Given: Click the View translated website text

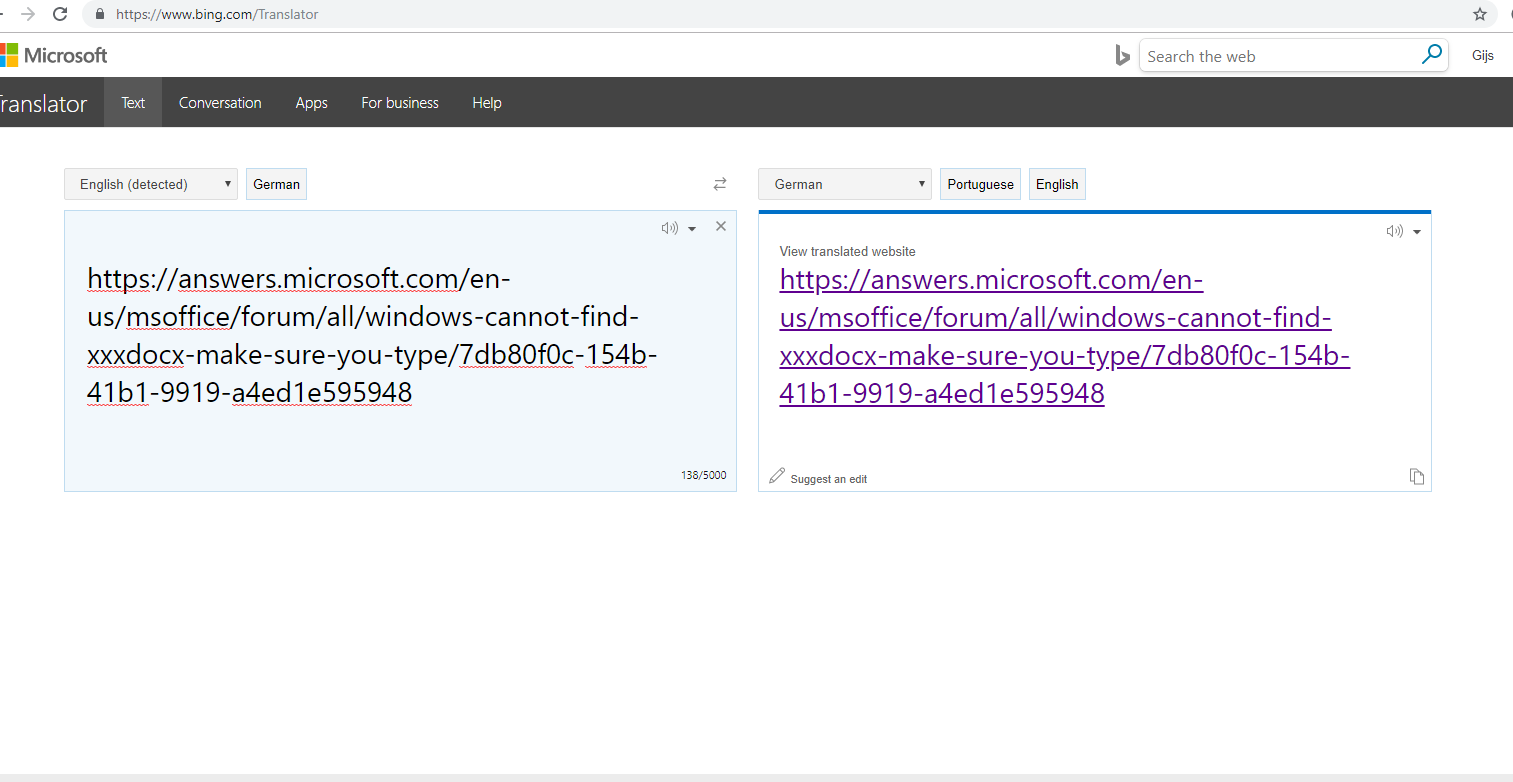Looking at the screenshot, I should tap(847, 251).
